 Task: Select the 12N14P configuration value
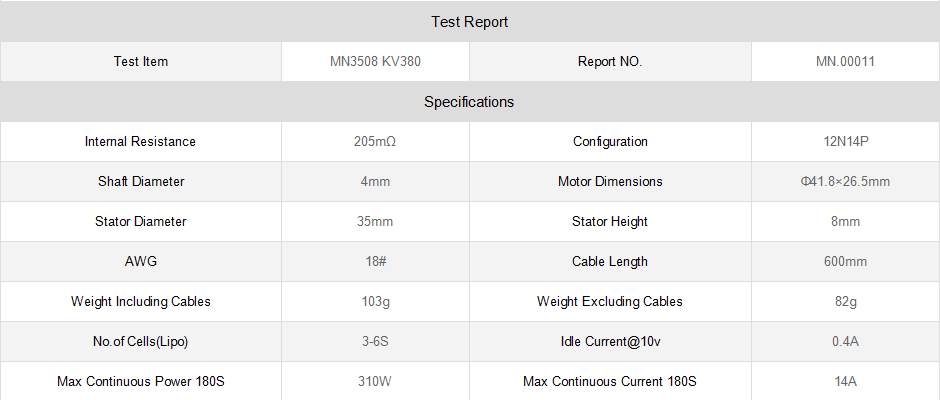pyautogui.click(x=845, y=142)
